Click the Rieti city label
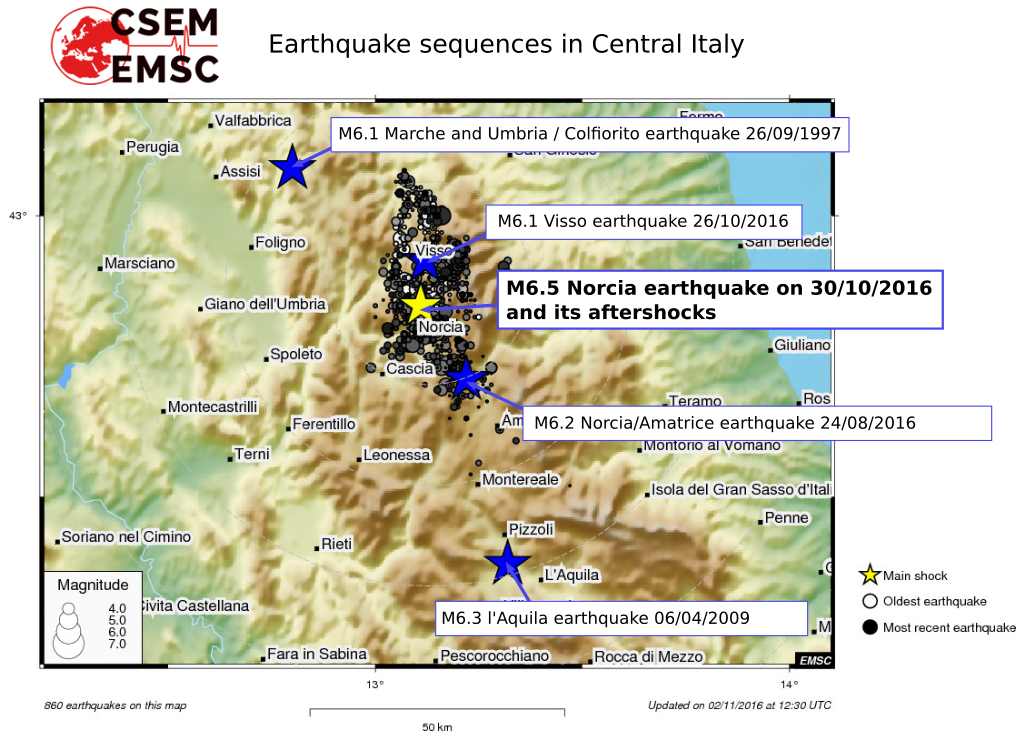1025x740 pixels. [336, 544]
